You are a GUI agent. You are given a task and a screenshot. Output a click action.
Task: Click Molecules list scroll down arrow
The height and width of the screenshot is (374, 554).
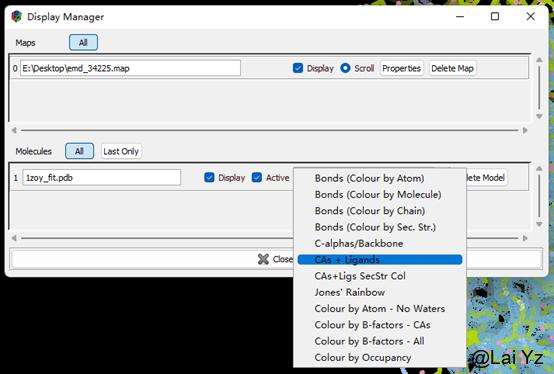pyautogui.click(x=539, y=224)
